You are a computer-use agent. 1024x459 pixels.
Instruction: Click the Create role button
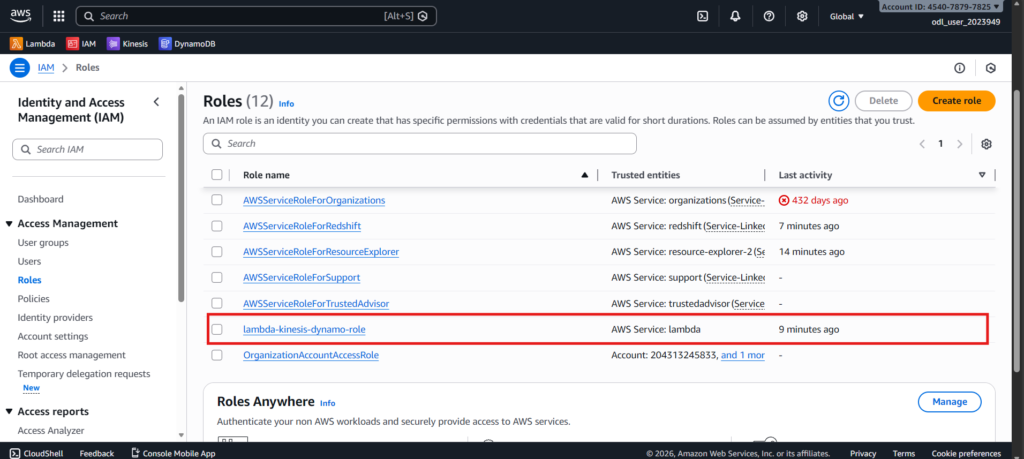(x=956, y=101)
